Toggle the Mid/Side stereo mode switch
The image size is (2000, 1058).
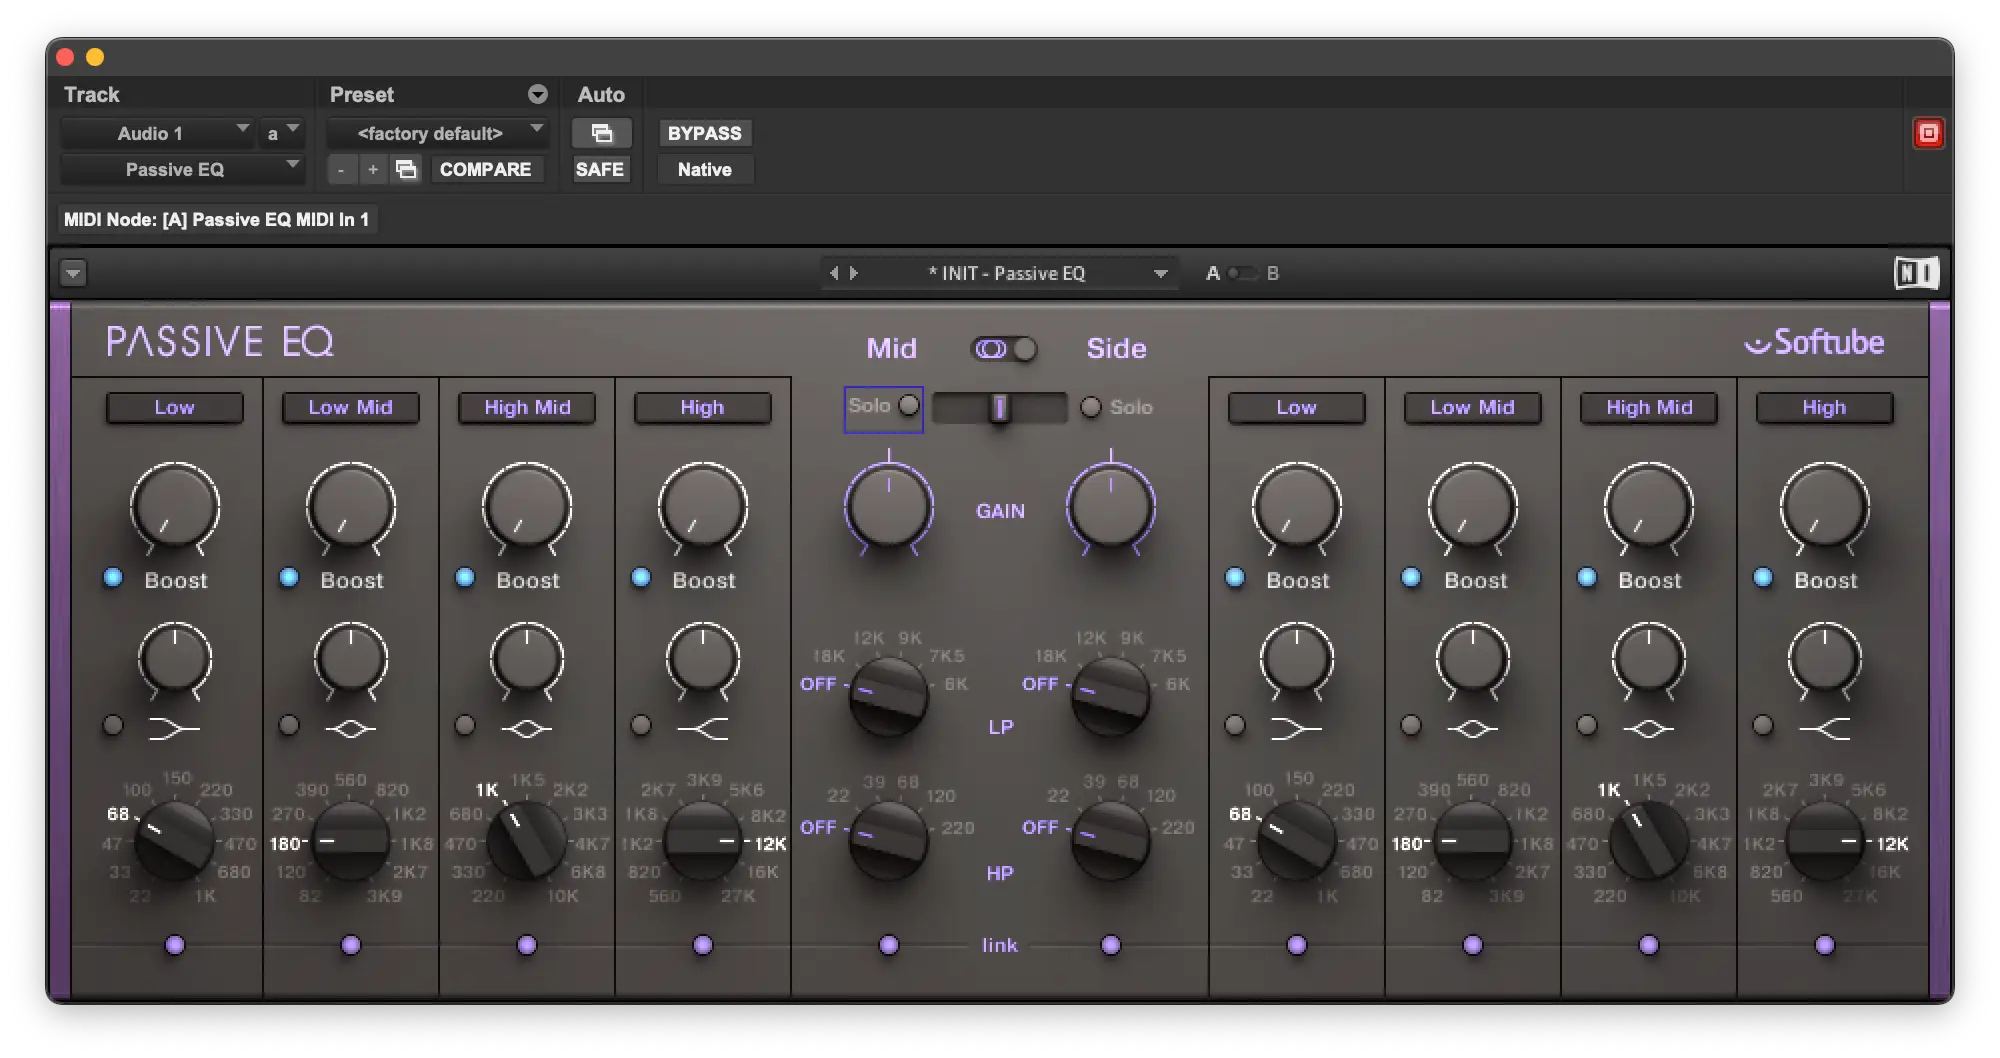(x=1004, y=349)
